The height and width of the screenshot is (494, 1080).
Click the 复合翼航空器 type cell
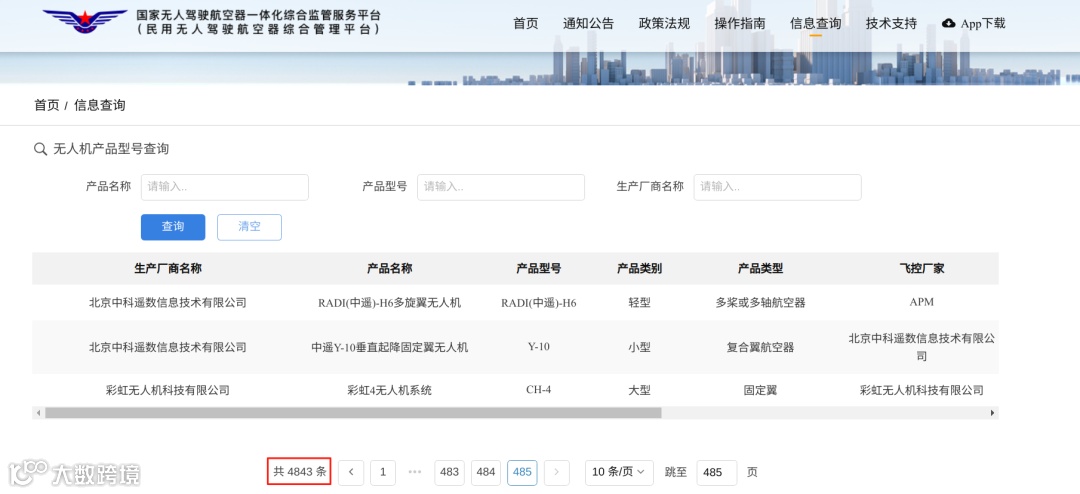click(760, 347)
